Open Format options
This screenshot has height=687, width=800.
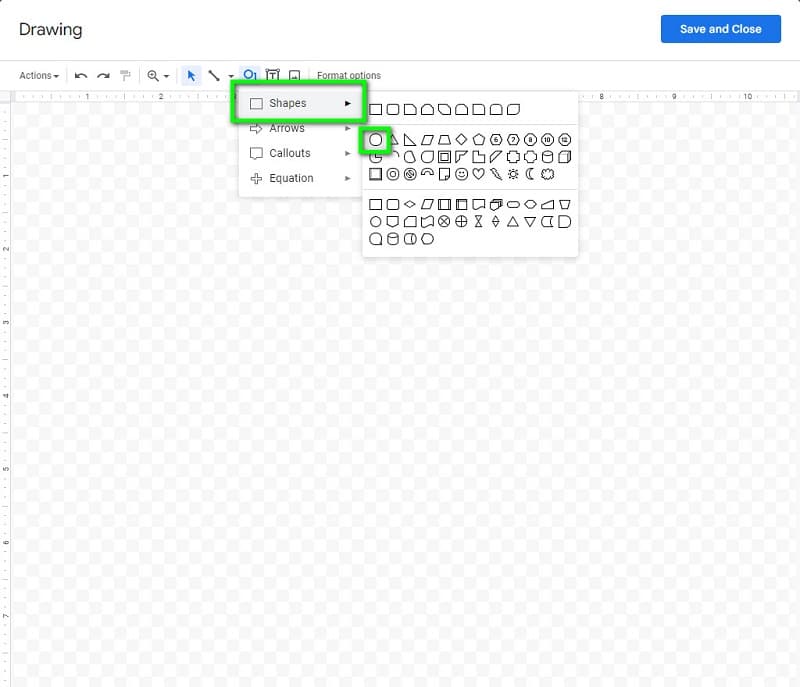[x=348, y=75]
